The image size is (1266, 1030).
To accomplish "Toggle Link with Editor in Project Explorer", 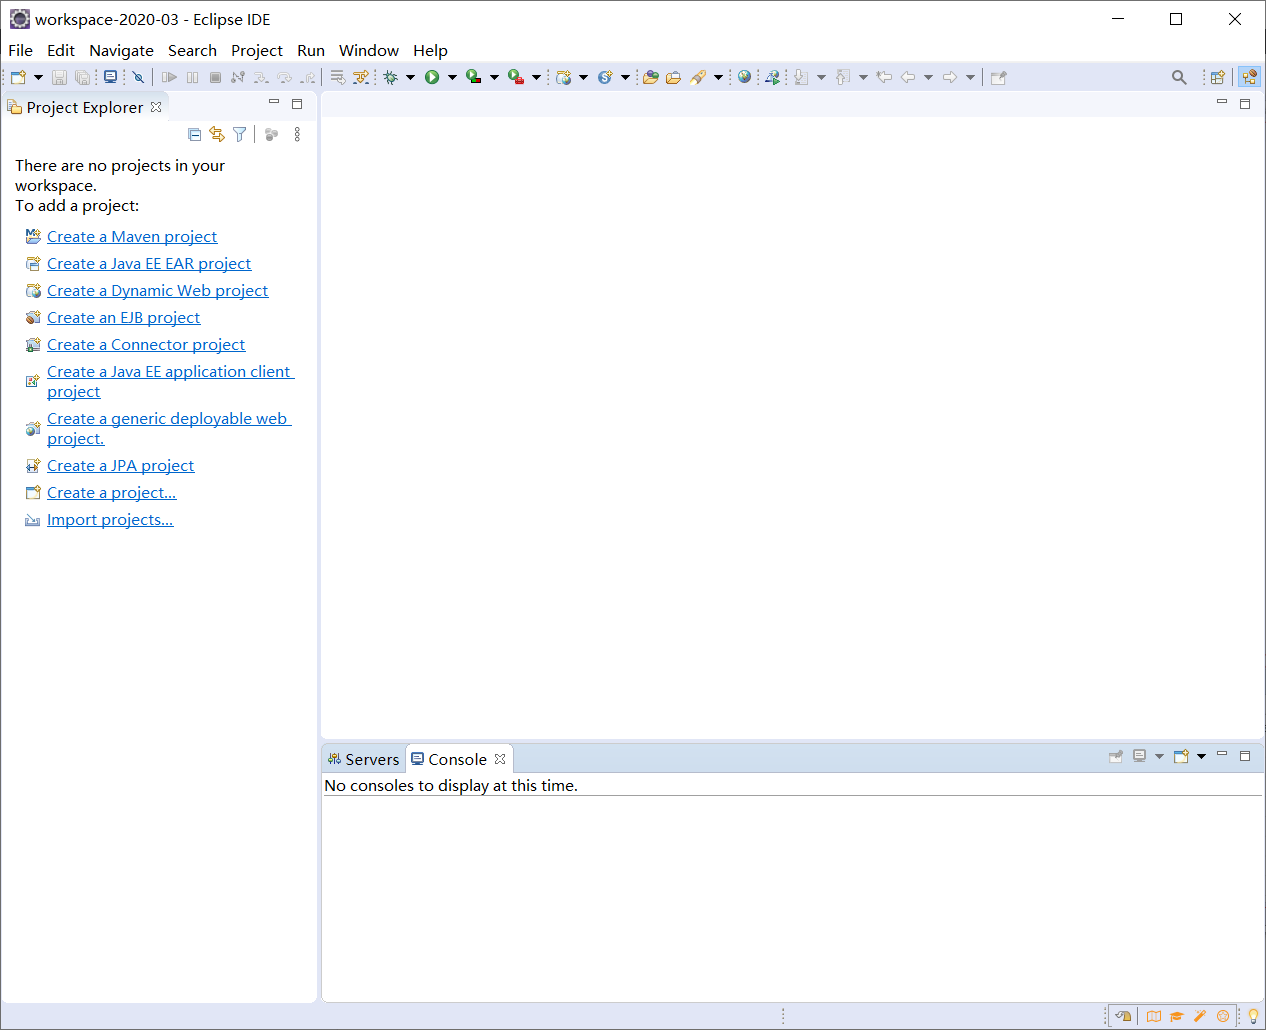I will 217,134.
